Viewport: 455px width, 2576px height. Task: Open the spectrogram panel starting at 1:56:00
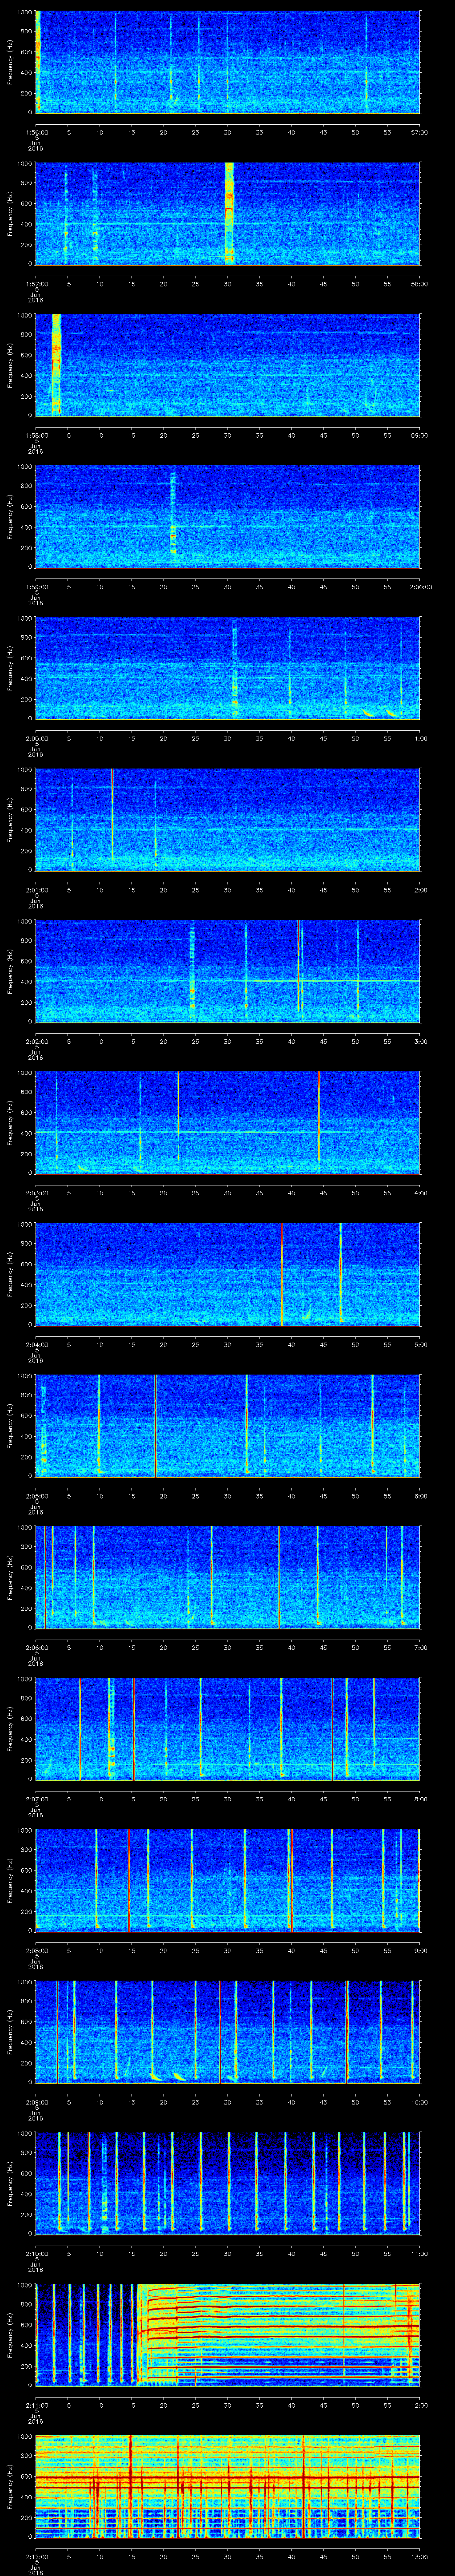(228, 62)
